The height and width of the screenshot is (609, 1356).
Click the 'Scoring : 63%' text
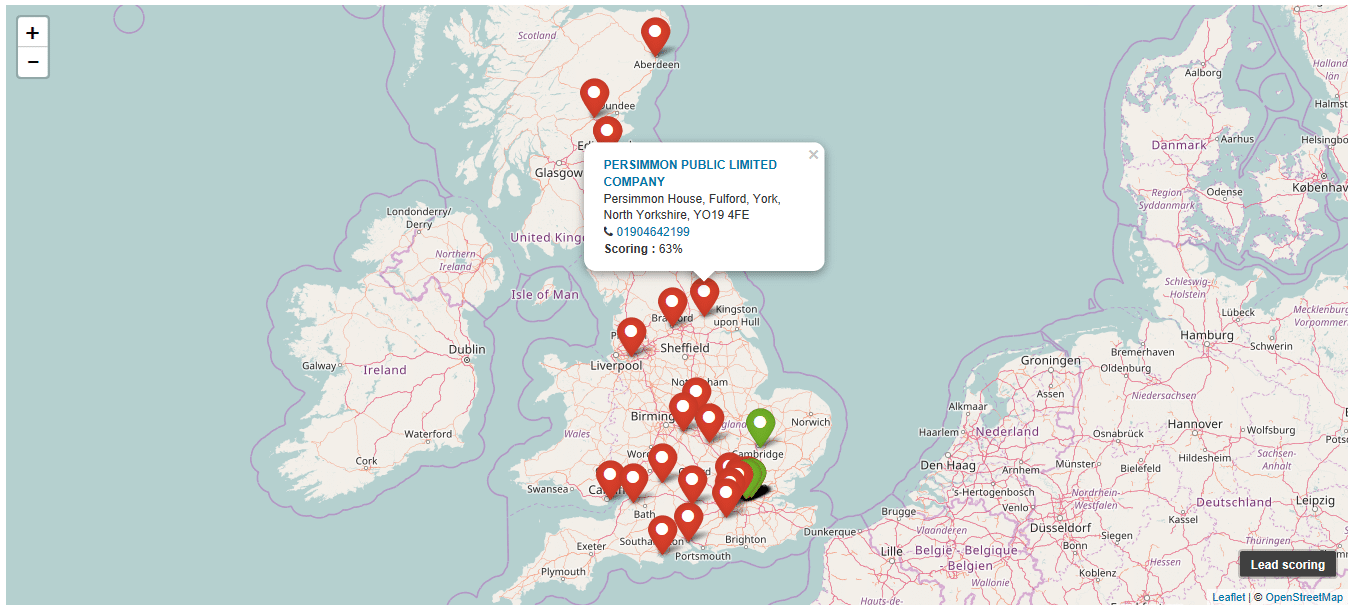click(644, 249)
